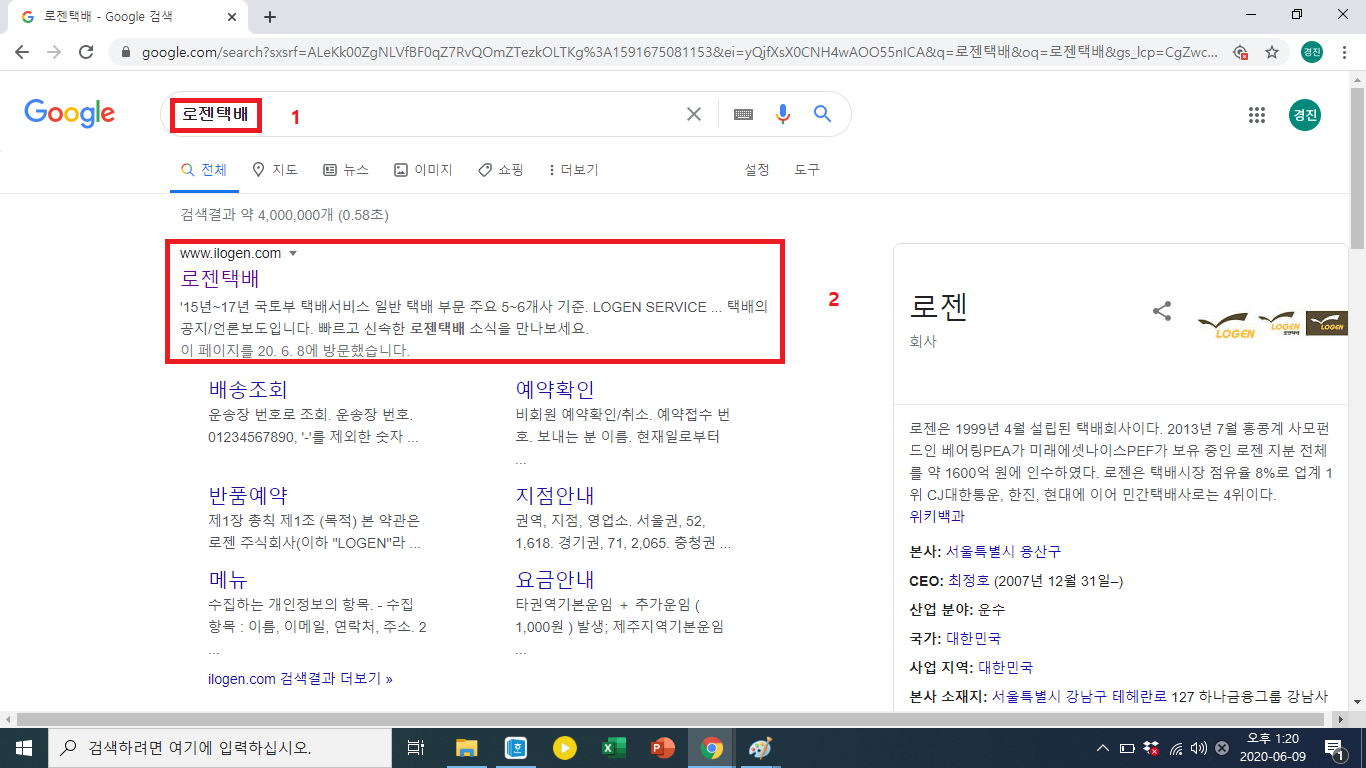Click the 국가 대한민국 link
The image size is (1366, 768).
pyautogui.click(x=973, y=638)
